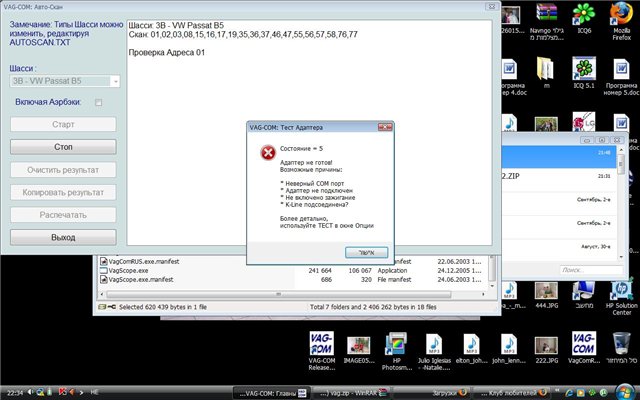Click the disabled Старт button
Screen dimensions: 640x400
(63, 124)
